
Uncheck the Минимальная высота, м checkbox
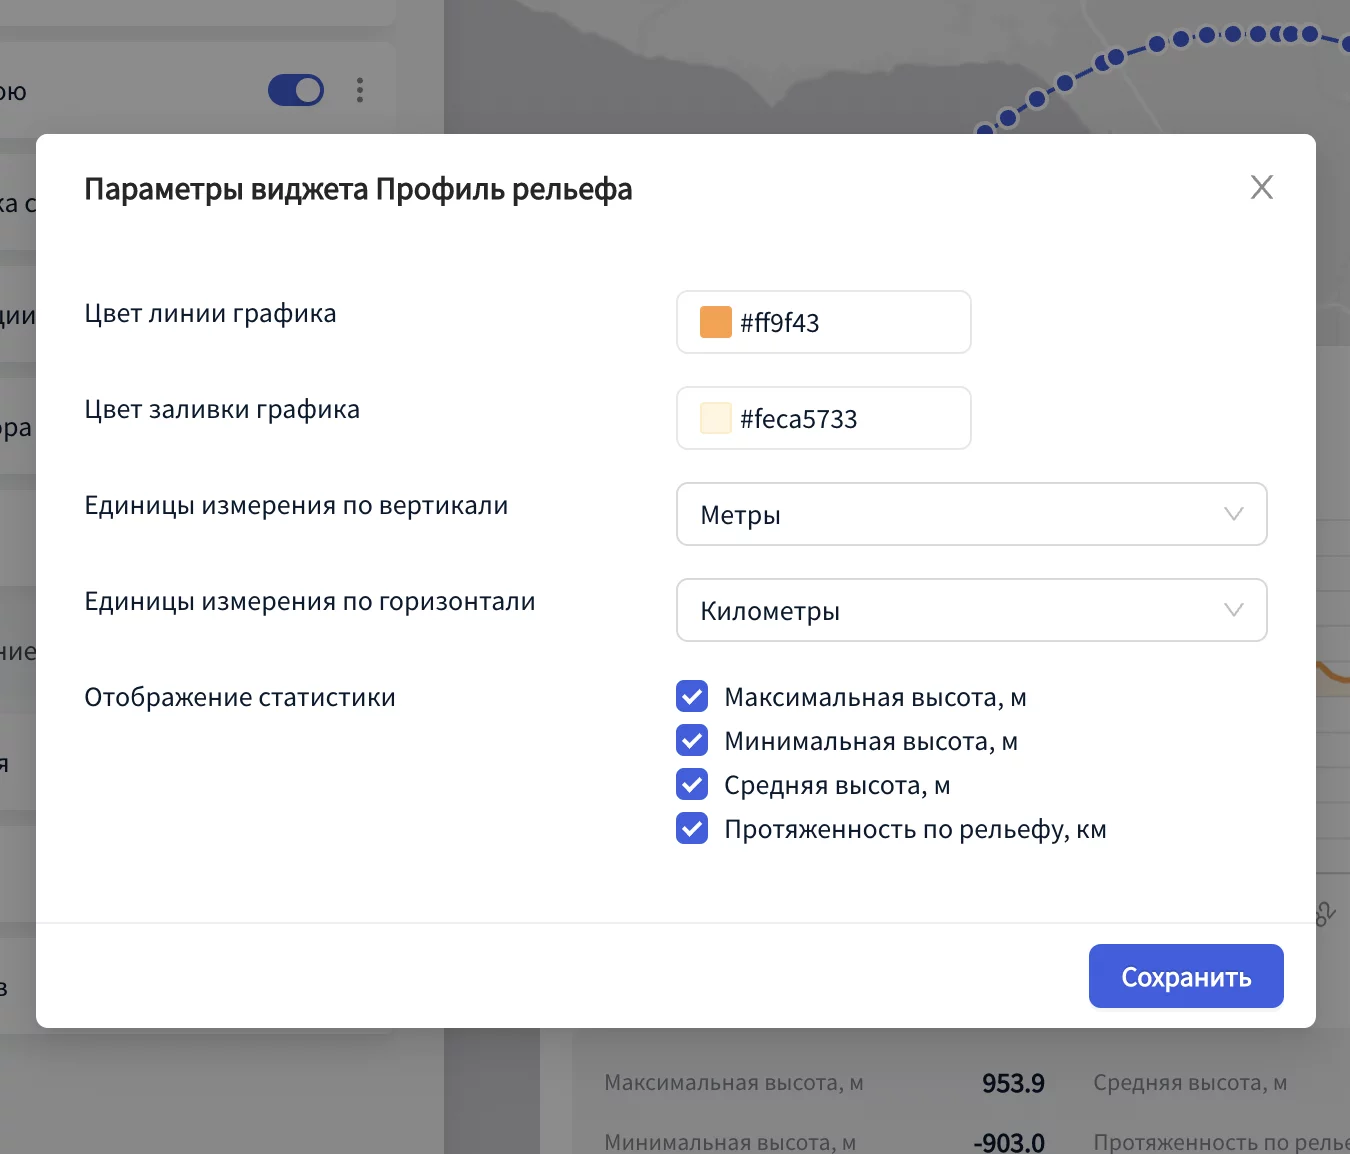click(692, 741)
